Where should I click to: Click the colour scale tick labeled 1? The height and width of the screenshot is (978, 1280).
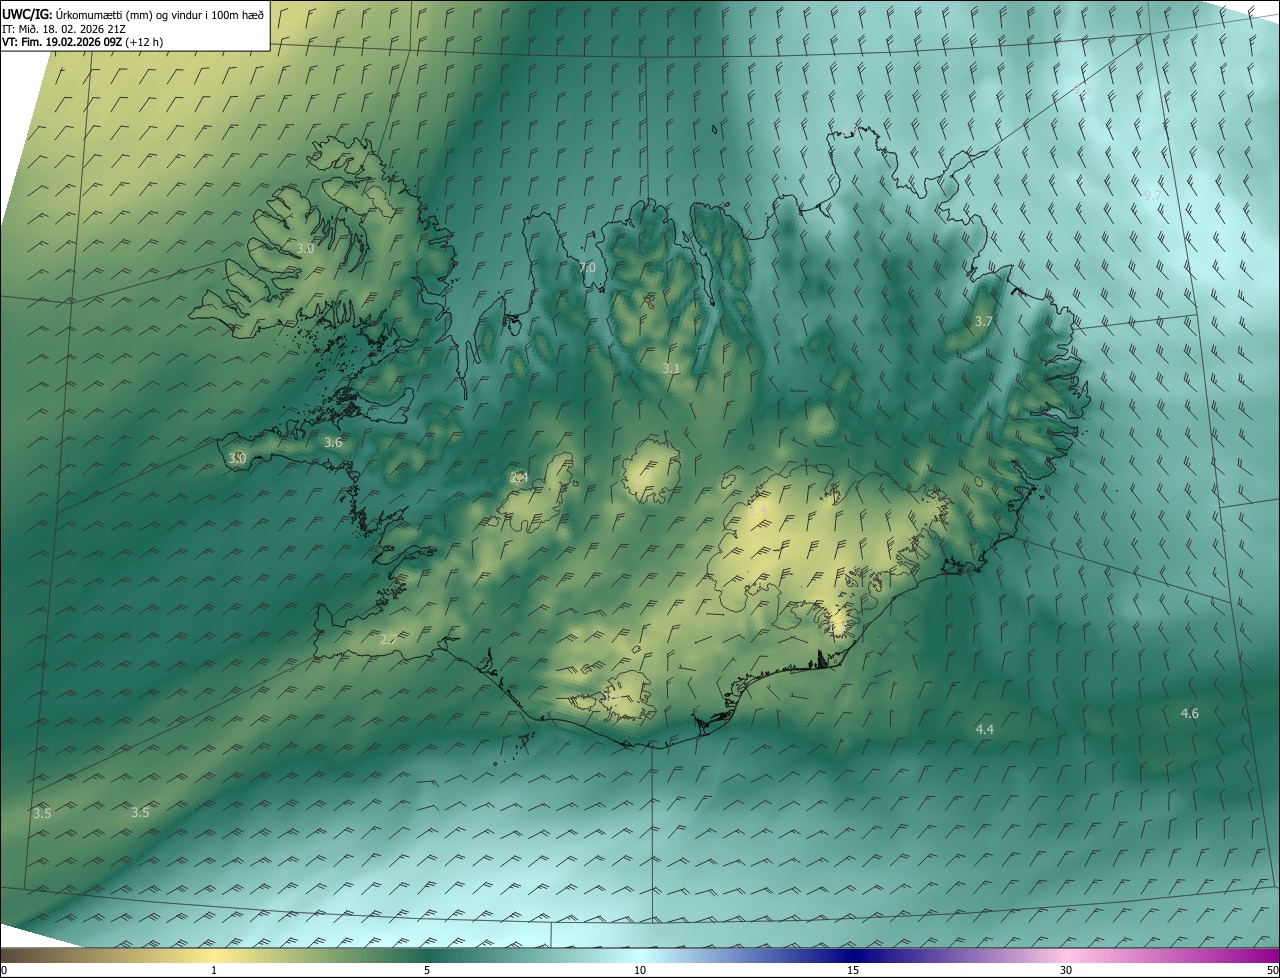coord(214,970)
